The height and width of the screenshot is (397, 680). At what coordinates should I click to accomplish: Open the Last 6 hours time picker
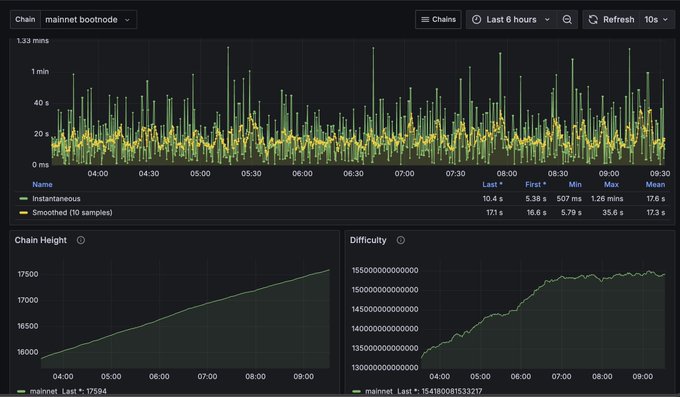point(511,20)
